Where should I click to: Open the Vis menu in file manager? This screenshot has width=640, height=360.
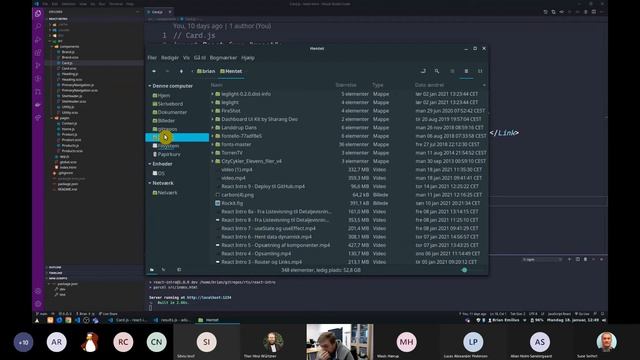pos(186,58)
